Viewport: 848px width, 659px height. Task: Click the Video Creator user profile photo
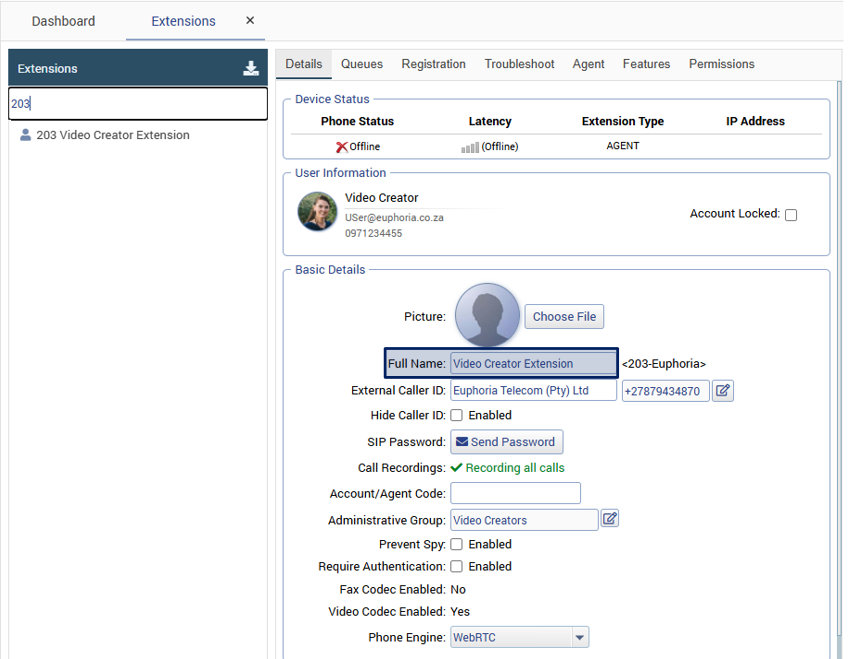click(318, 211)
